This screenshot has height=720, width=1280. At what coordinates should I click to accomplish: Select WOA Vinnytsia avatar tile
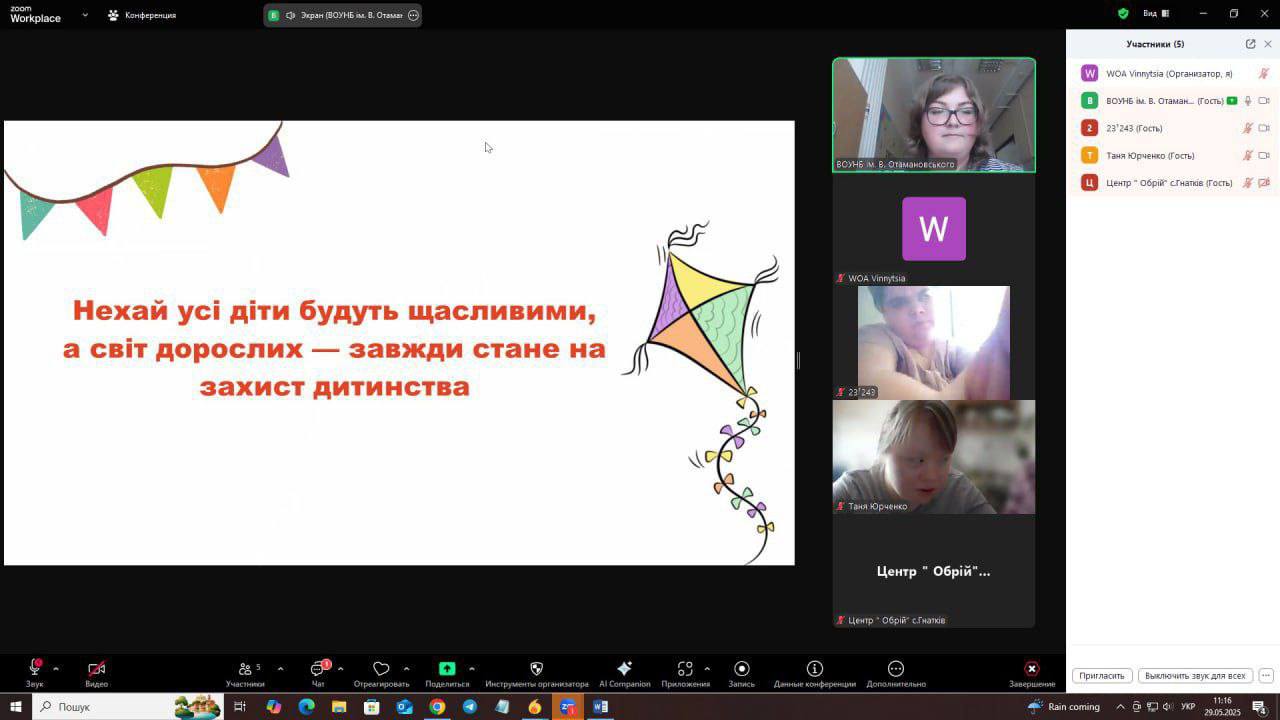(934, 229)
